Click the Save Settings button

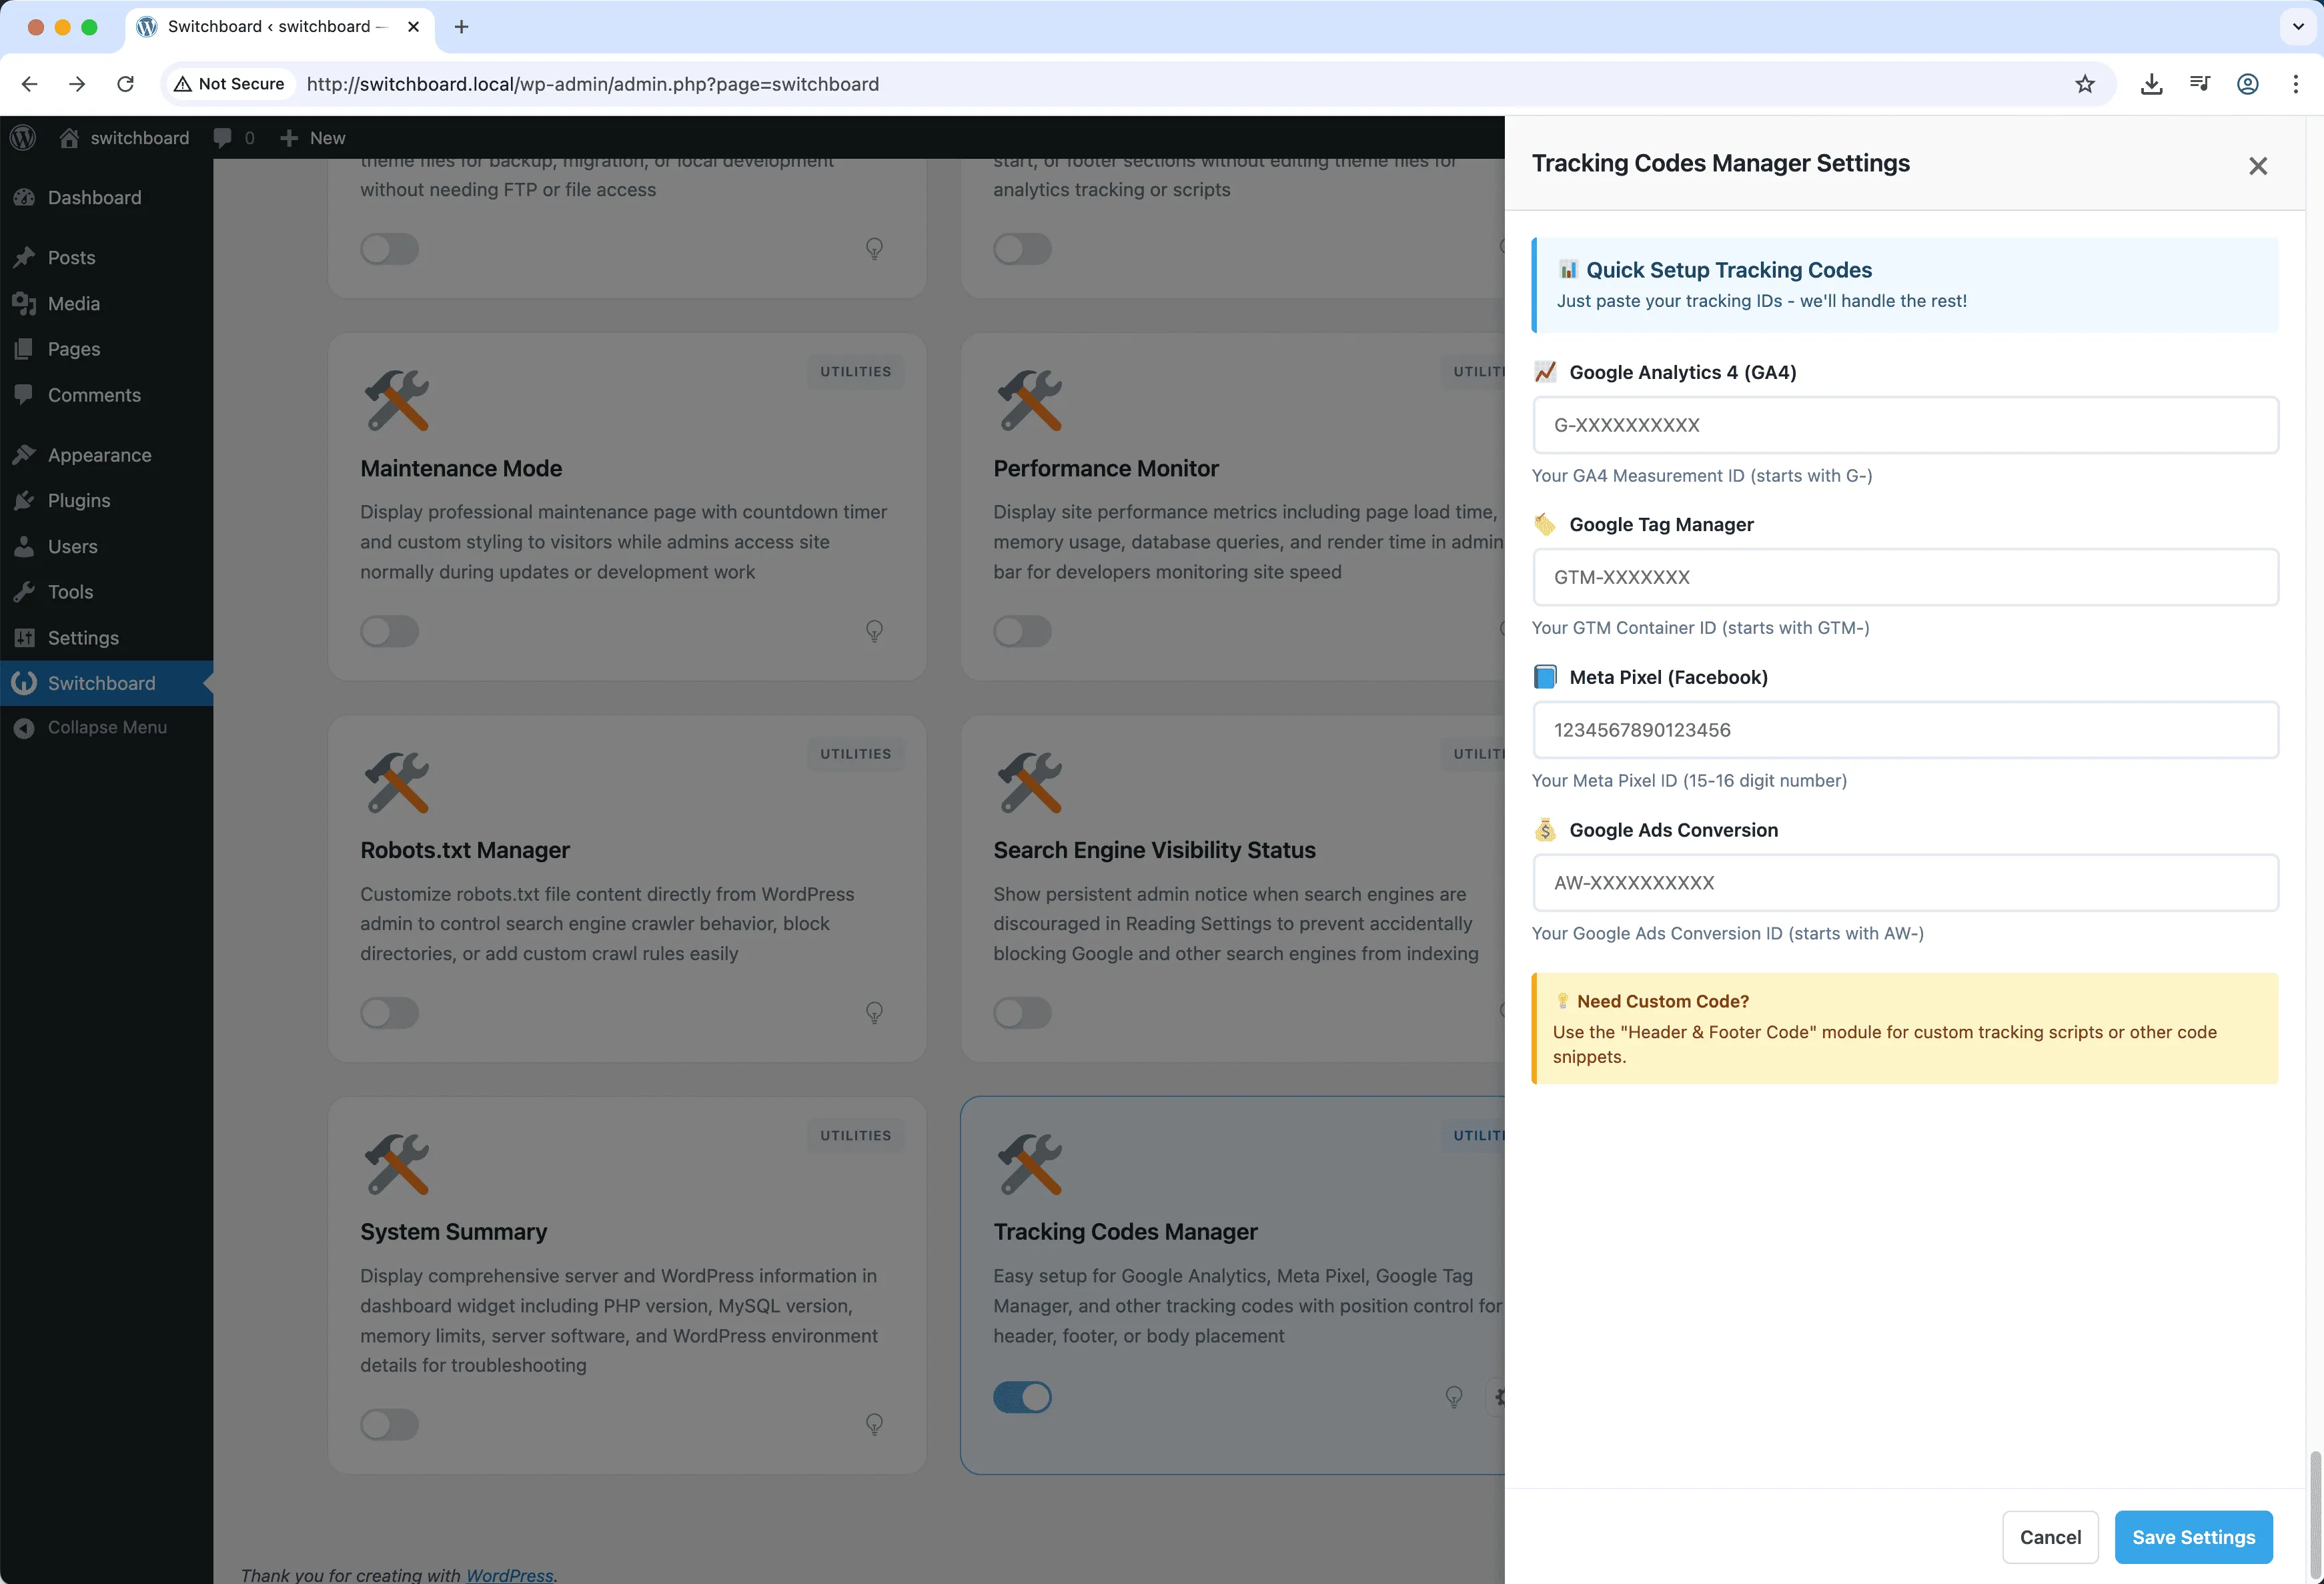2193,1537
